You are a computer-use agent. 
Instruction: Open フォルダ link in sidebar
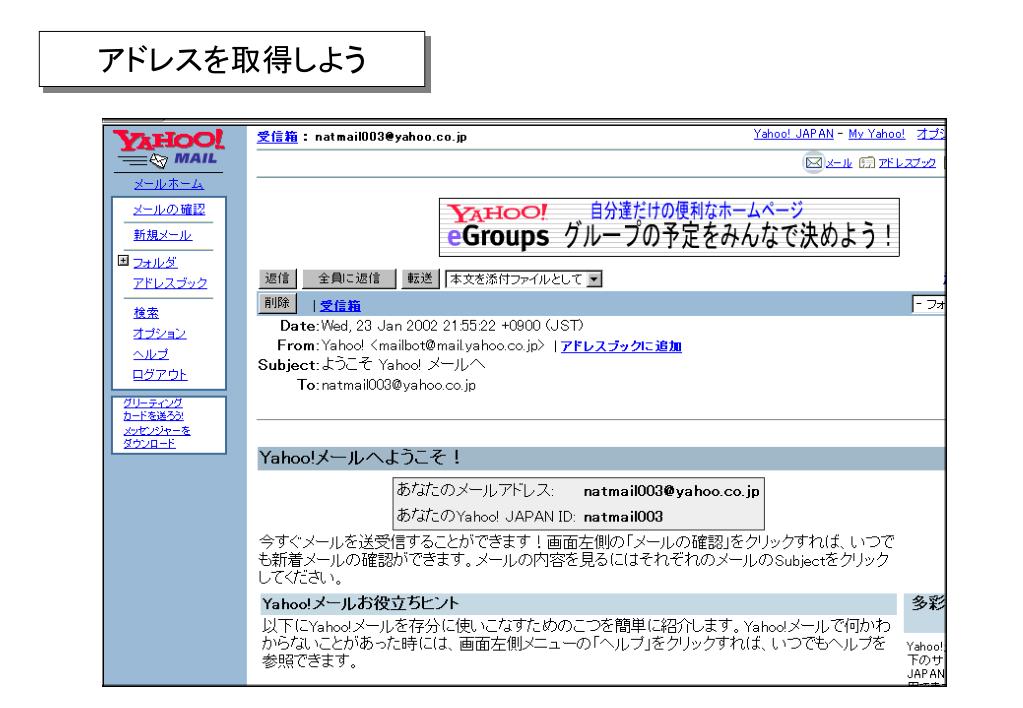point(155,262)
